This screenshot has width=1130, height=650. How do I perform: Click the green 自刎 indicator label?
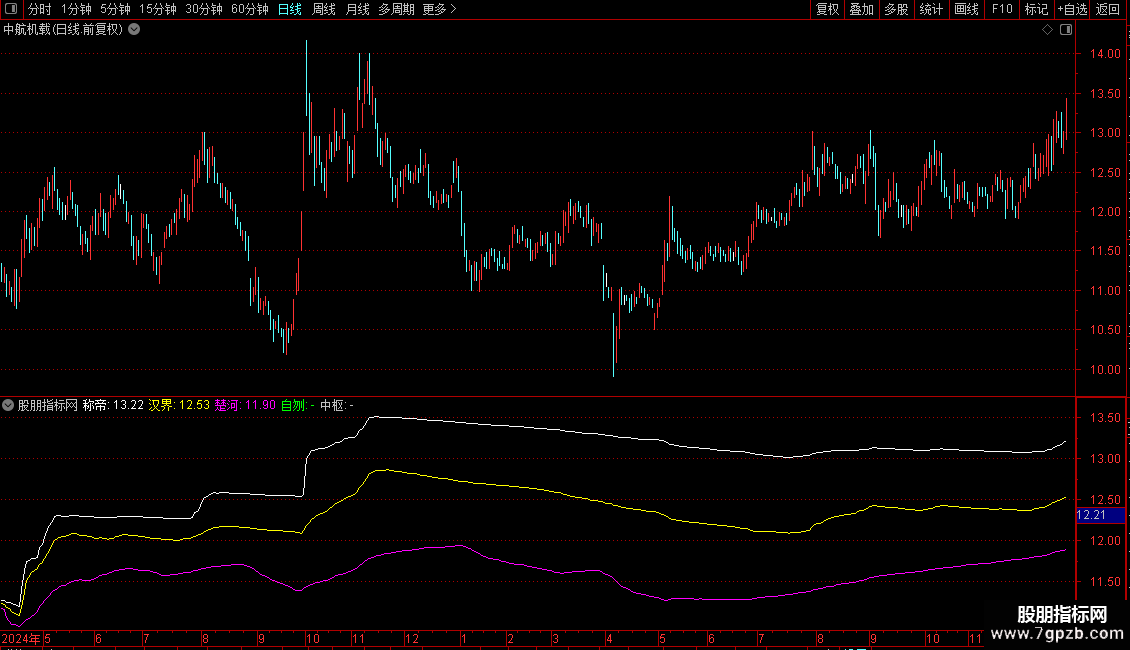point(298,405)
